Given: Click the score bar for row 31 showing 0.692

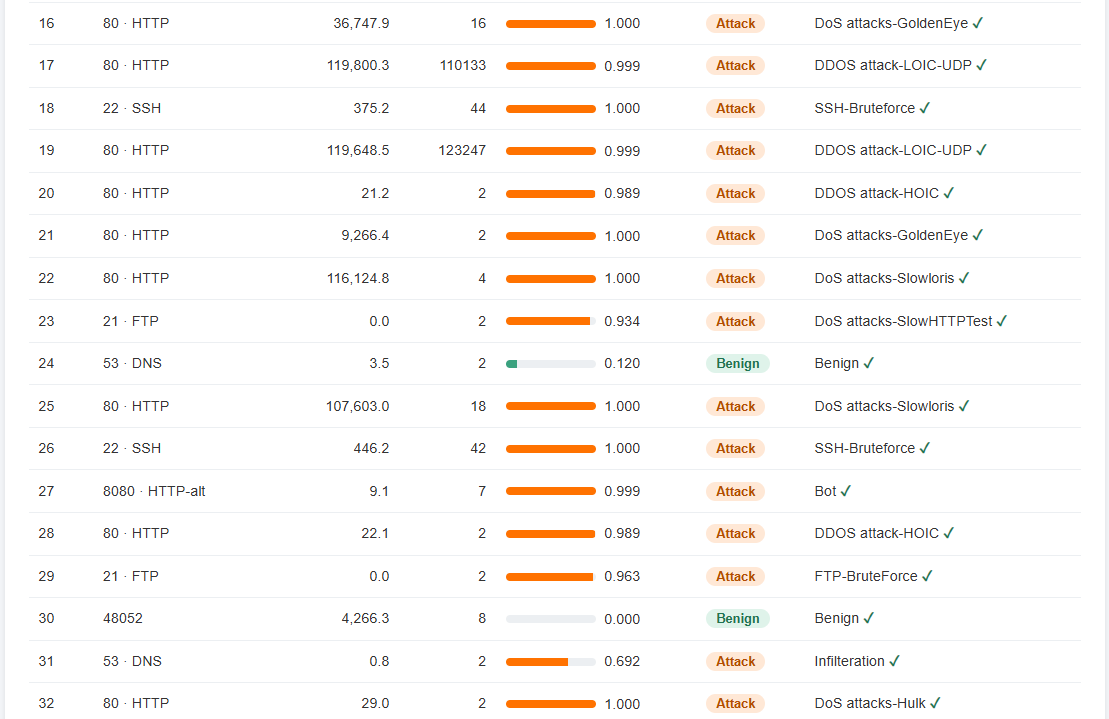Looking at the screenshot, I should pyautogui.click(x=550, y=662).
